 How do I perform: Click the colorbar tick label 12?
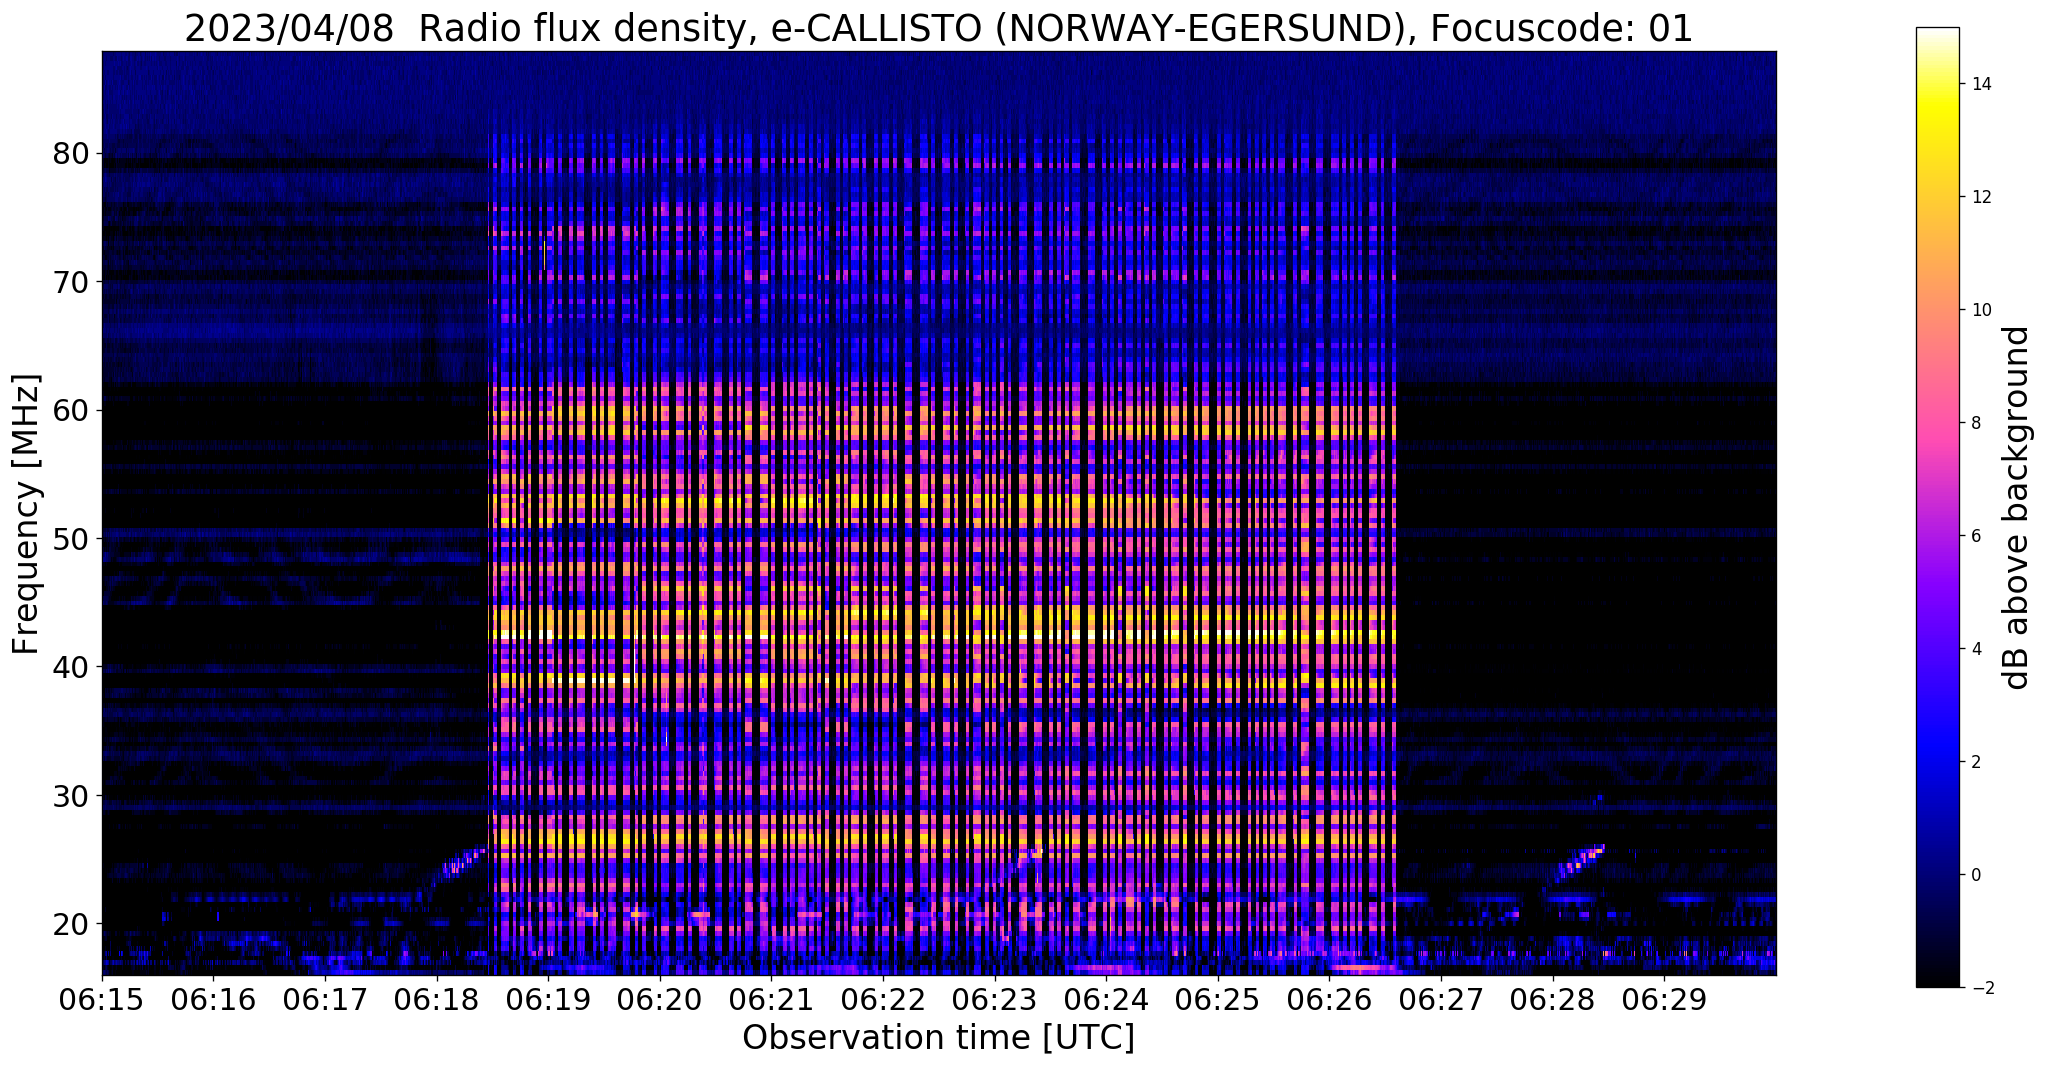pyautogui.click(x=1979, y=197)
